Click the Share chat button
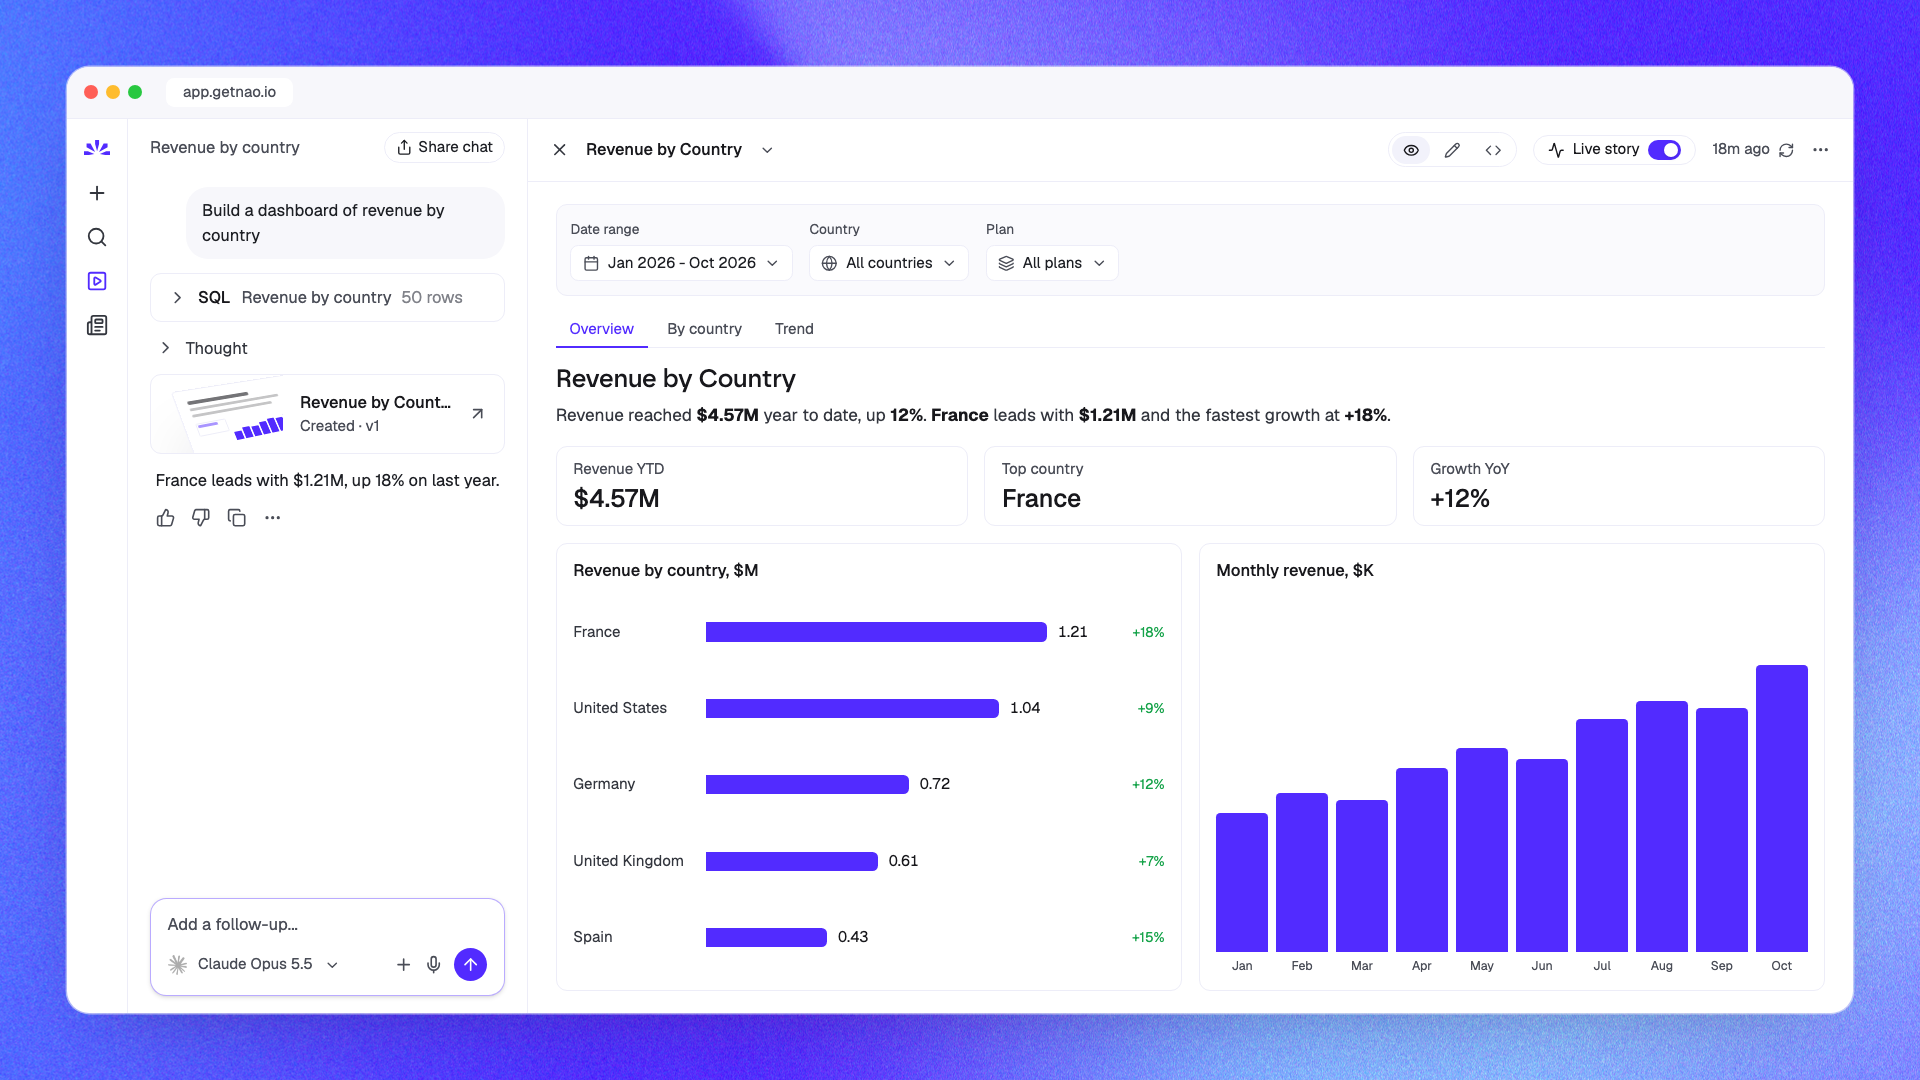The width and height of the screenshot is (1920, 1080). 444,148
